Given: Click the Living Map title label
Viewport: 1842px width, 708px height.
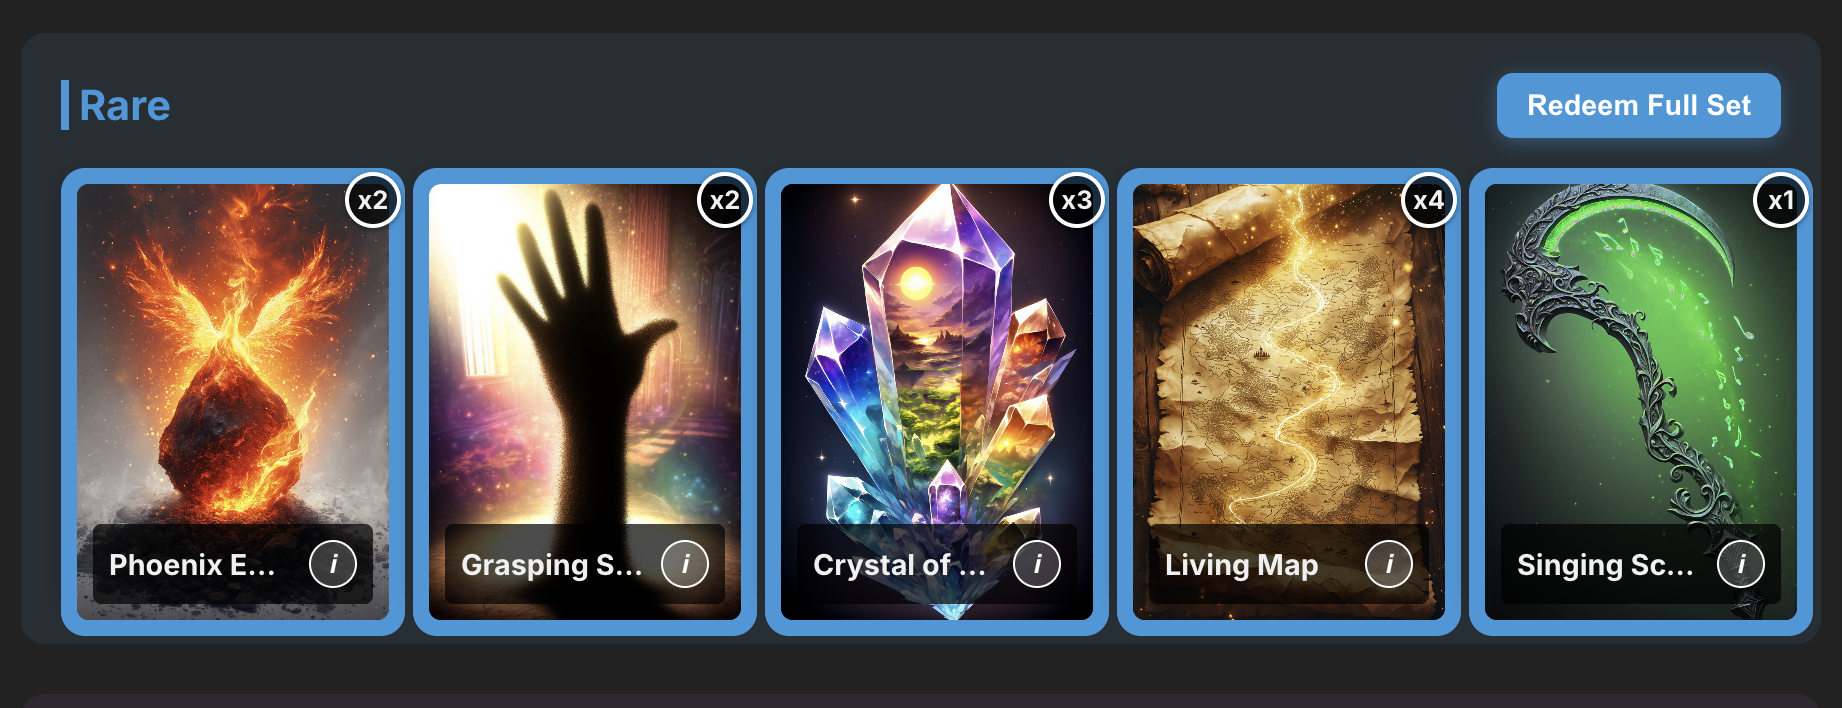Looking at the screenshot, I should pyautogui.click(x=1241, y=565).
